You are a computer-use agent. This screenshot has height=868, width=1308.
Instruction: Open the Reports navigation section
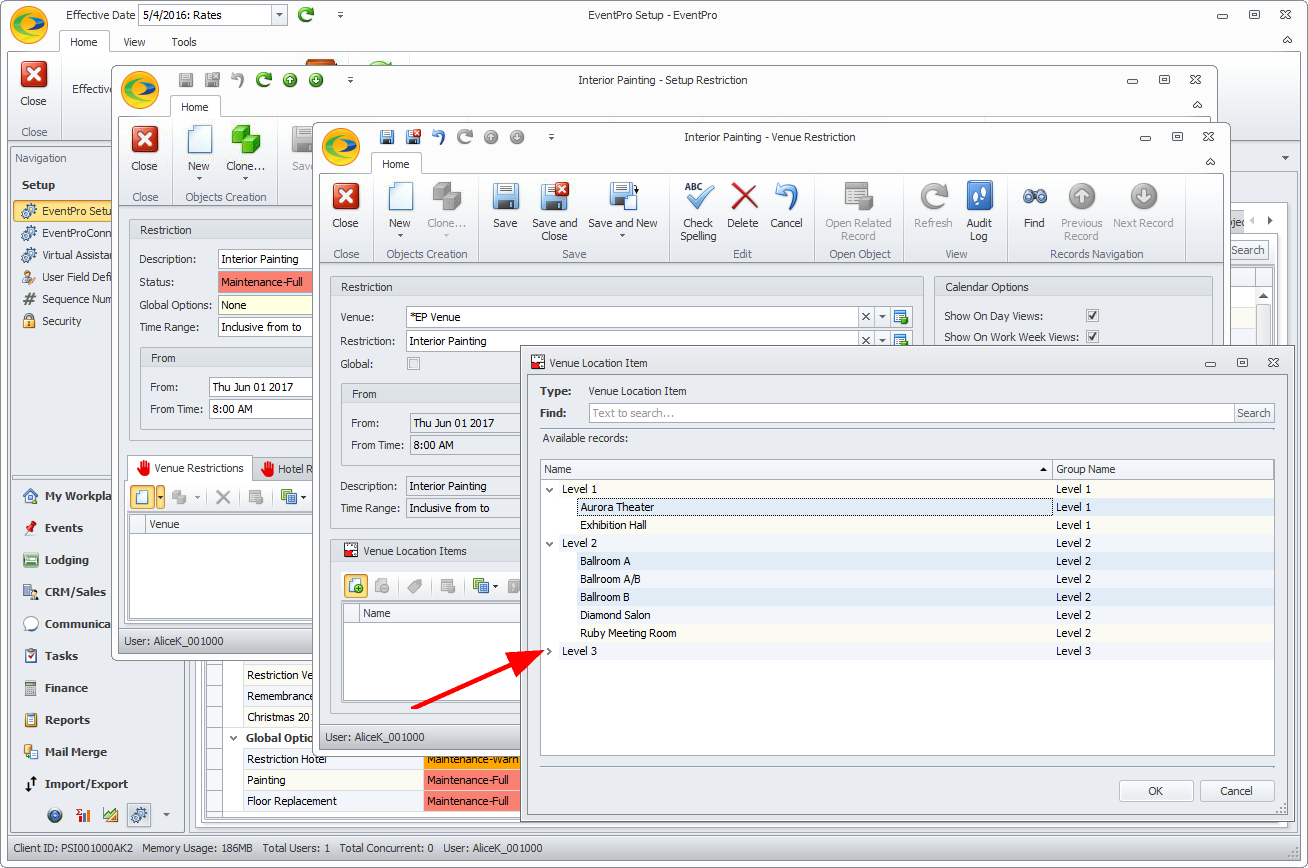[67, 720]
